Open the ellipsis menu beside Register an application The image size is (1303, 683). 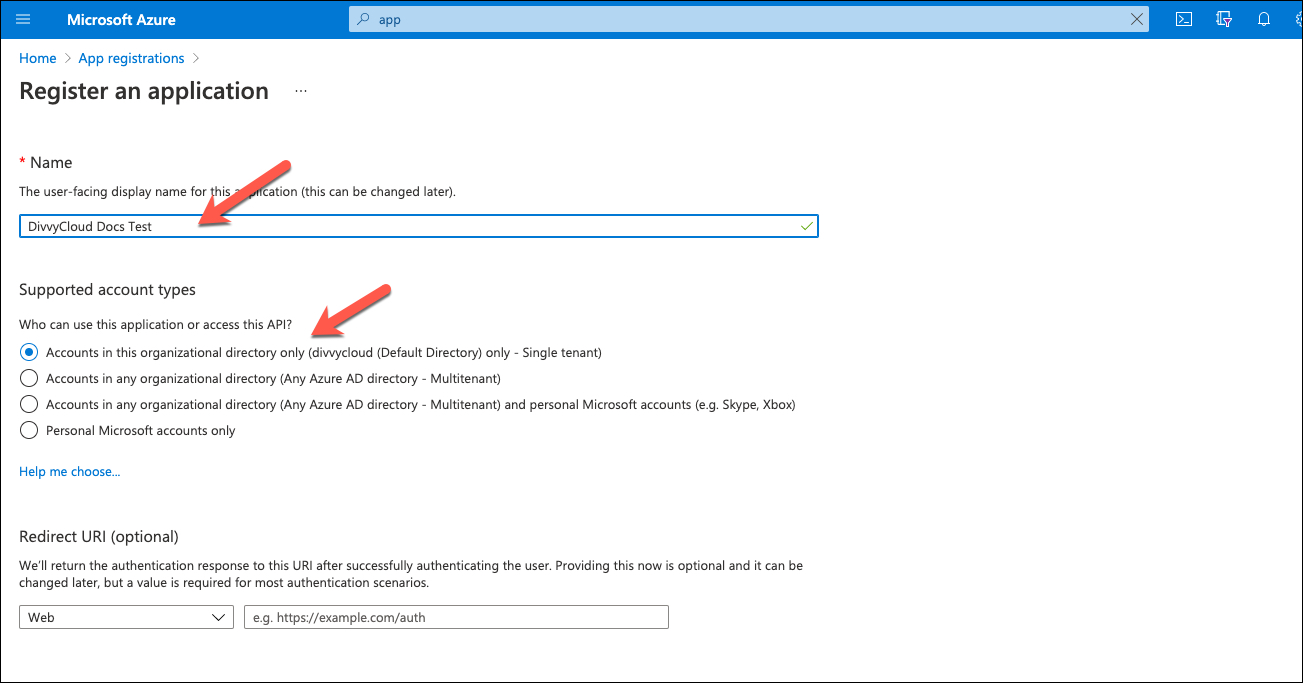[301, 91]
